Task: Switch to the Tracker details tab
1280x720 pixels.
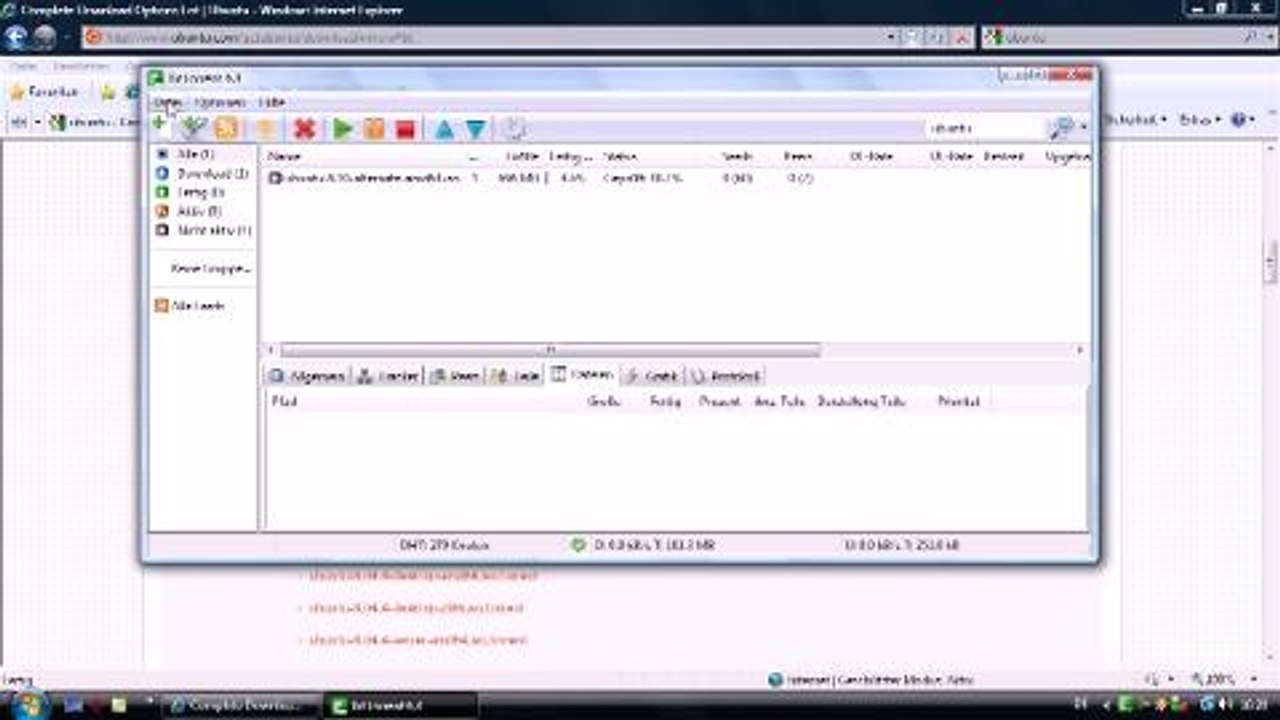Action: pos(388,376)
